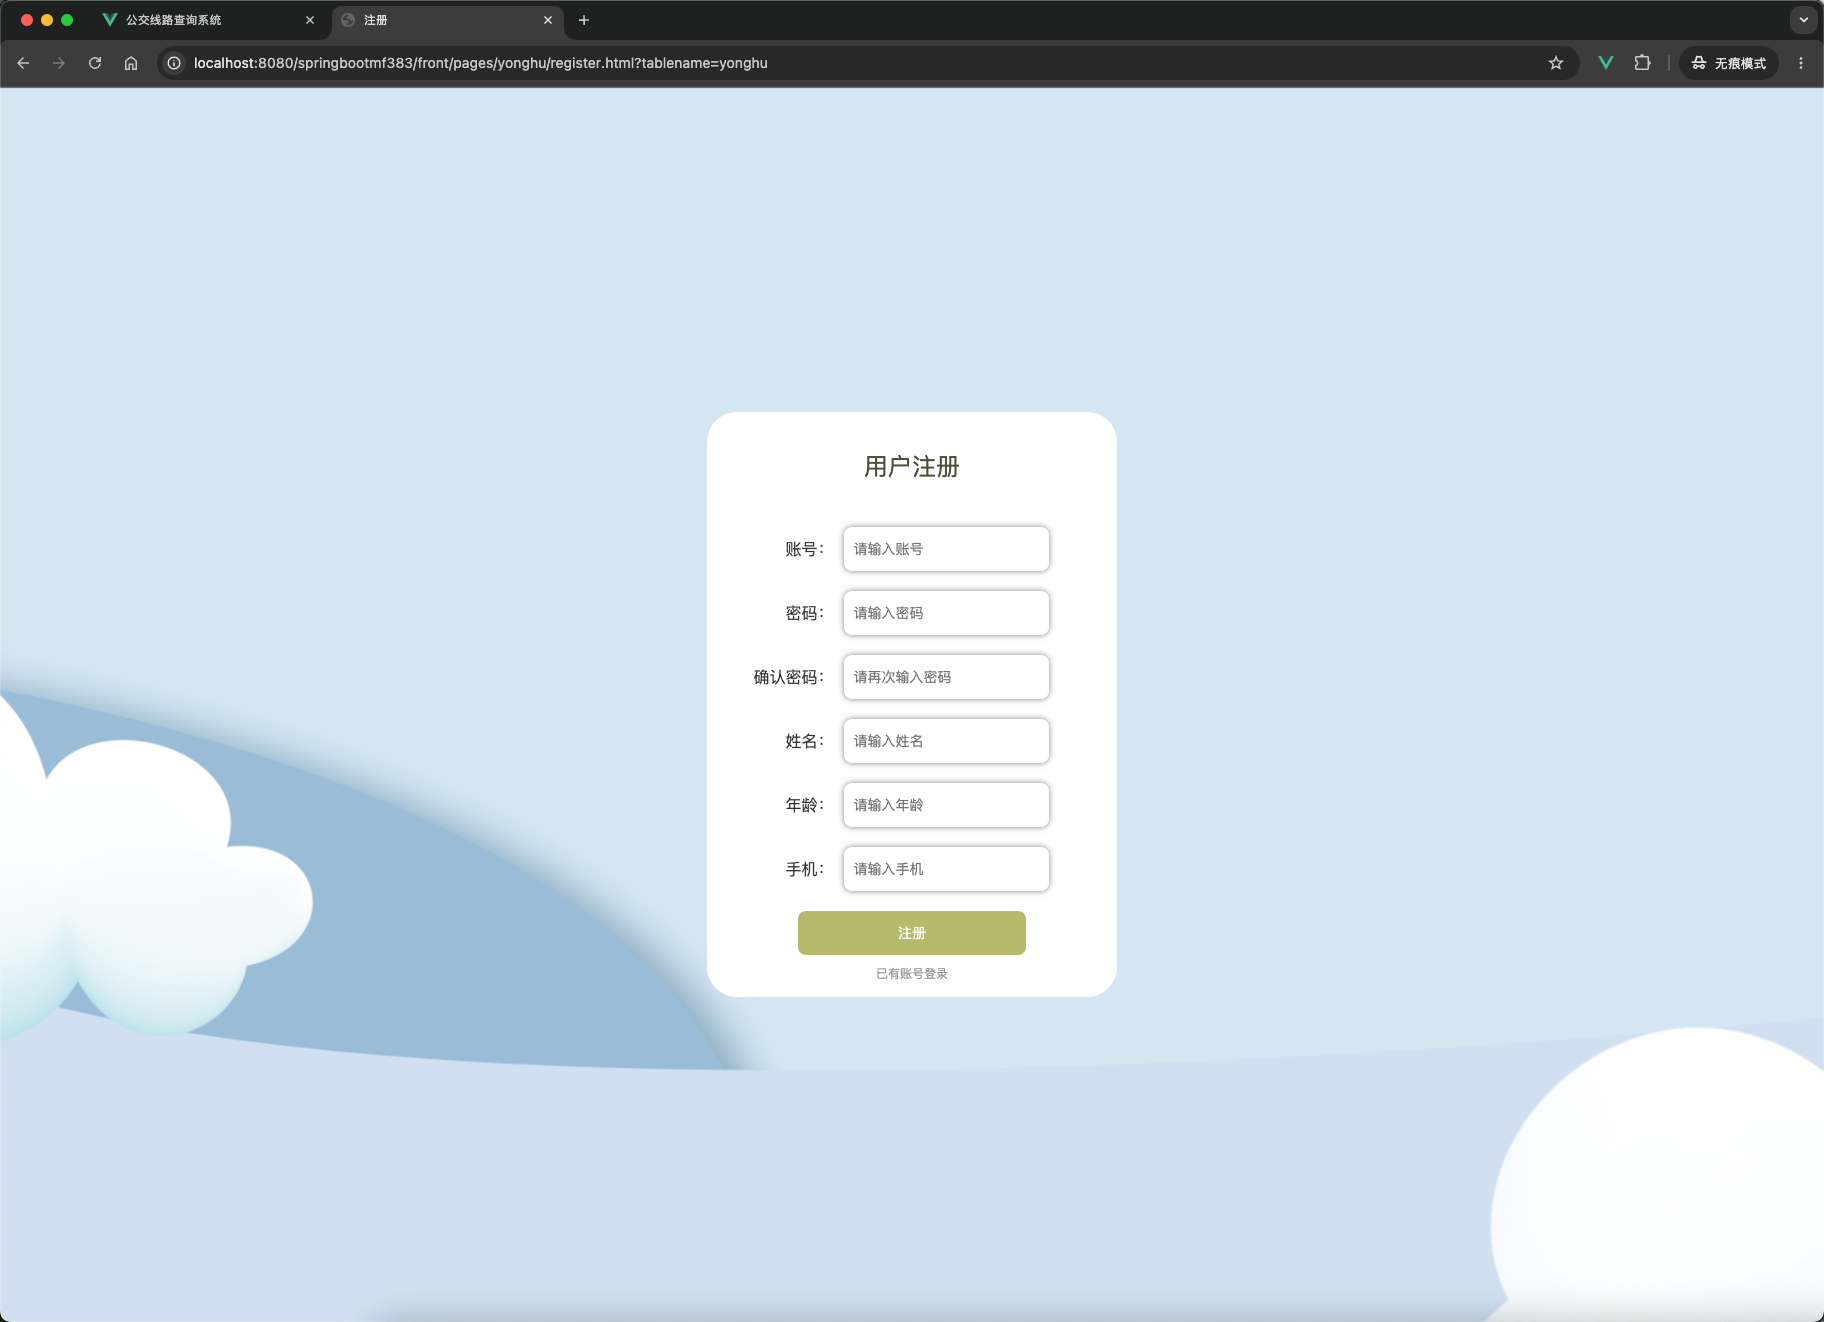
Task: Focus the 请输入手机 input field
Action: coord(946,869)
